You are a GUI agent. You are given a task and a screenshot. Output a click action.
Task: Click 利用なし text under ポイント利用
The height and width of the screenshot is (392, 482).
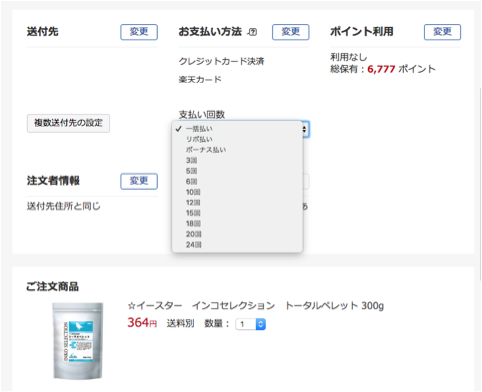[349, 57]
